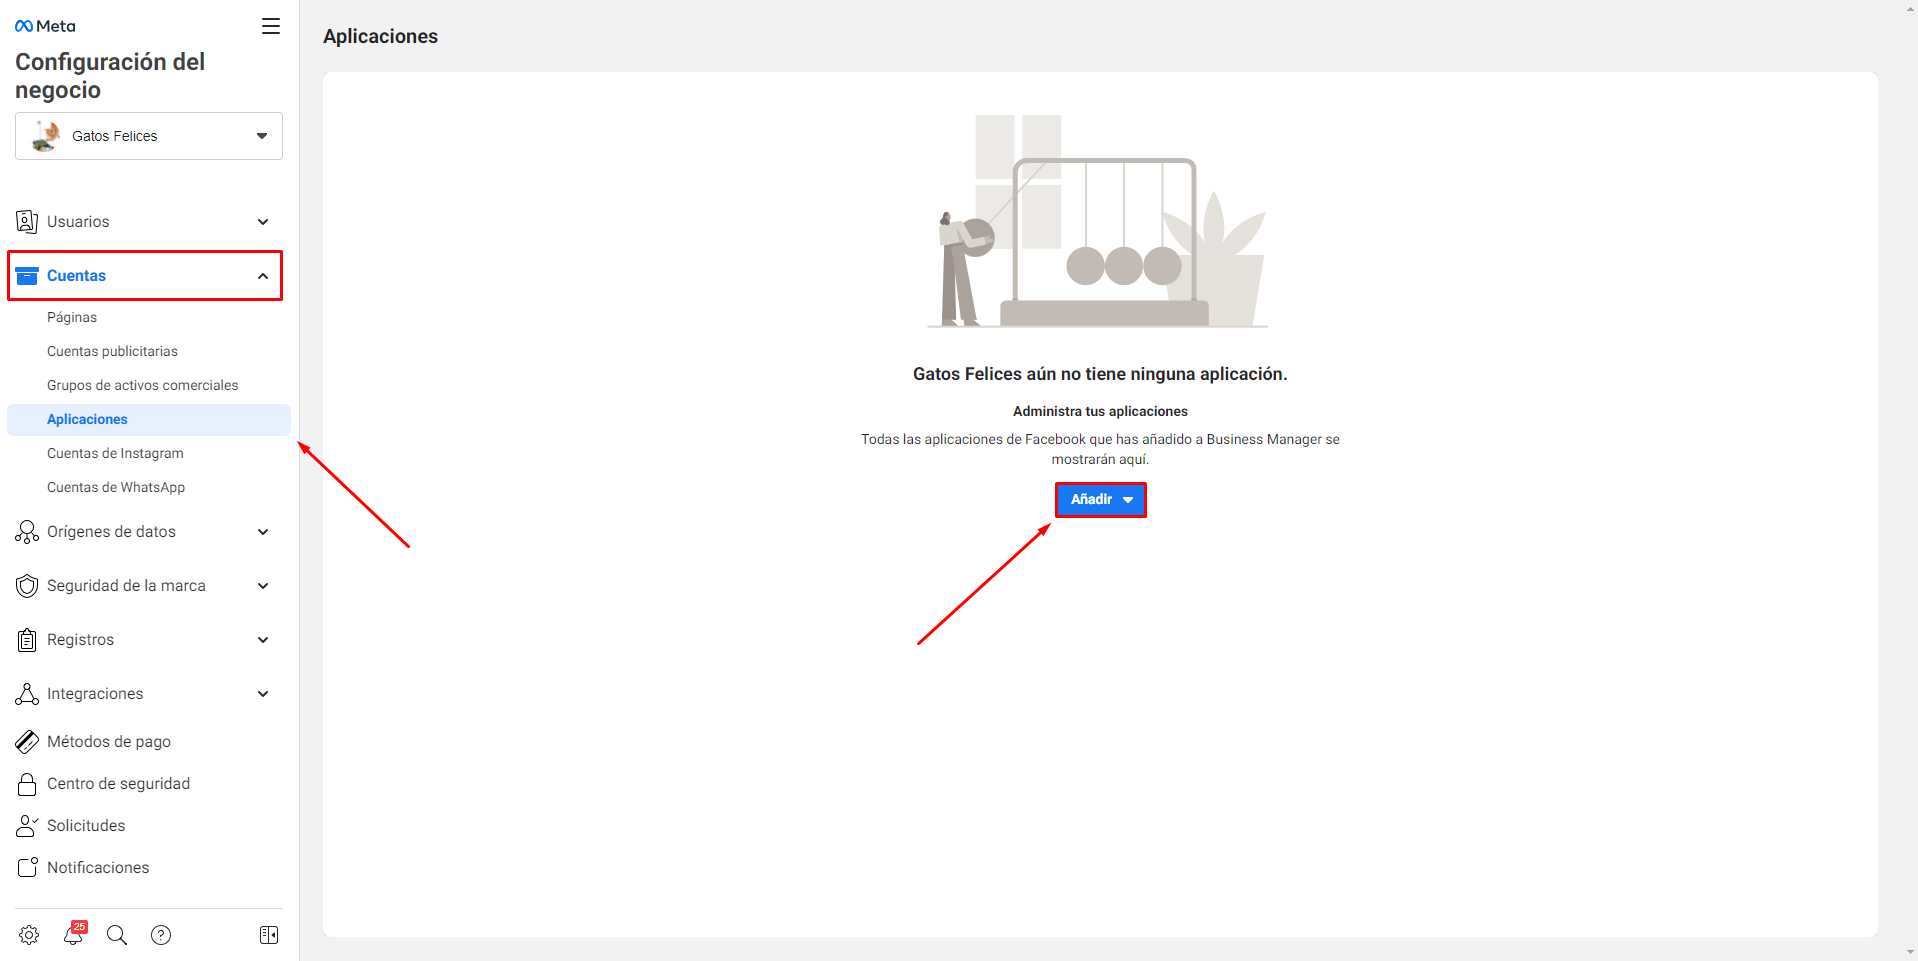Expand the Integraciones section chevron

tap(263, 694)
